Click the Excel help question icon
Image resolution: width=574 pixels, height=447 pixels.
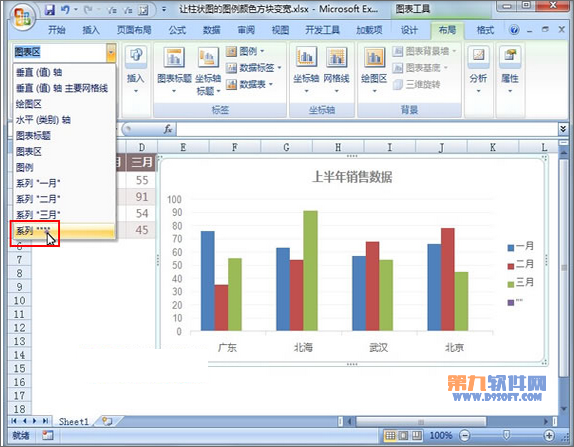(x=514, y=30)
